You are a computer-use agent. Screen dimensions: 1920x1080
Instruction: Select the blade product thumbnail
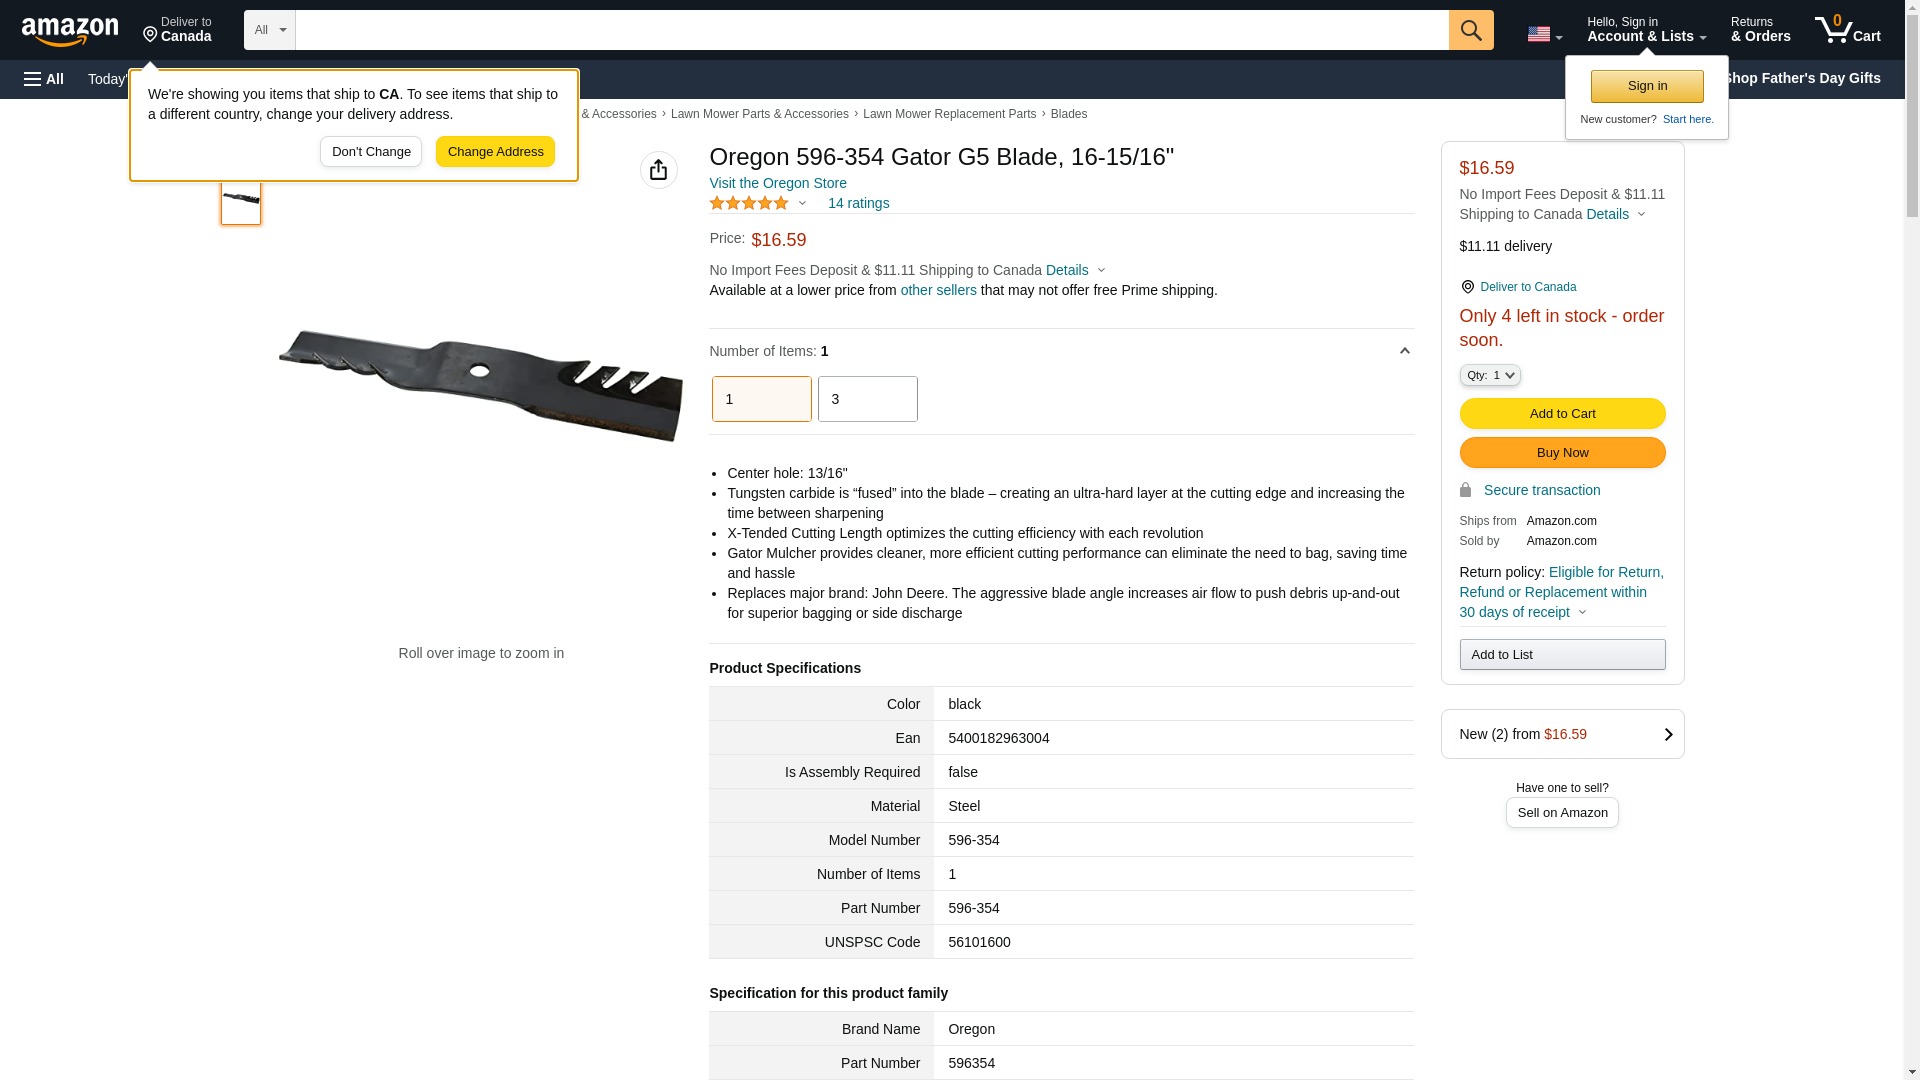(241, 199)
